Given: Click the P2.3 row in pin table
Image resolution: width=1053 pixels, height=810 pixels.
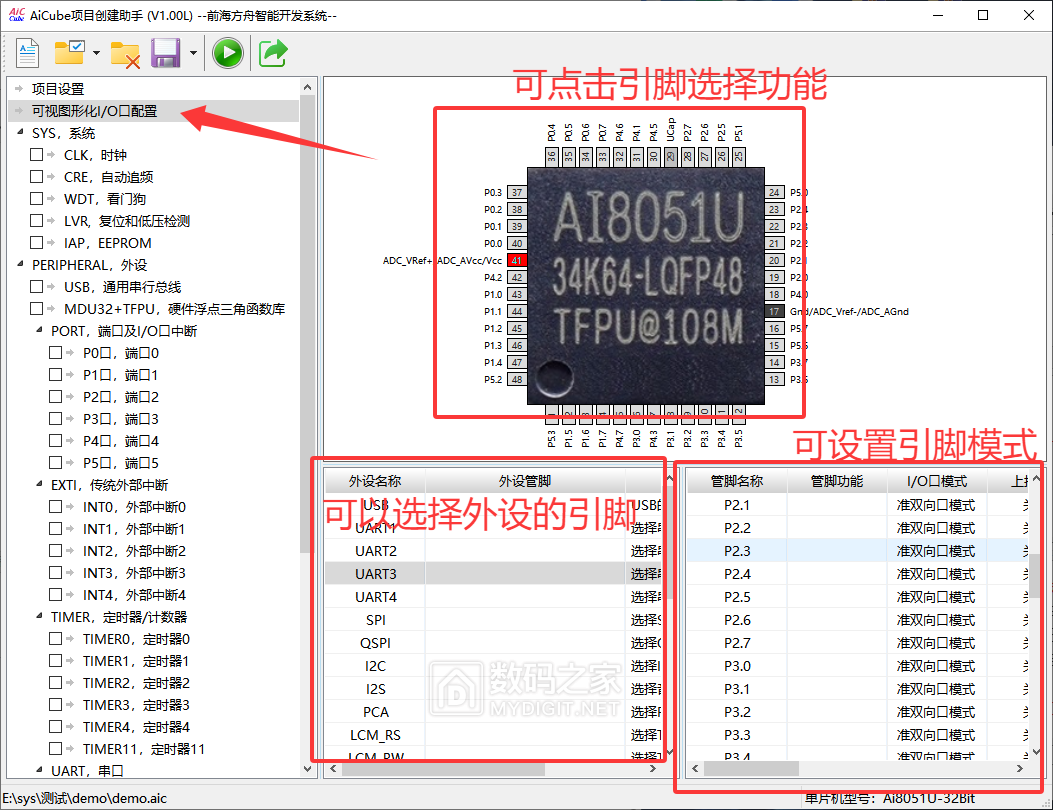Looking at the screenshot, I should pyautogui.click(x=737, y=551).
